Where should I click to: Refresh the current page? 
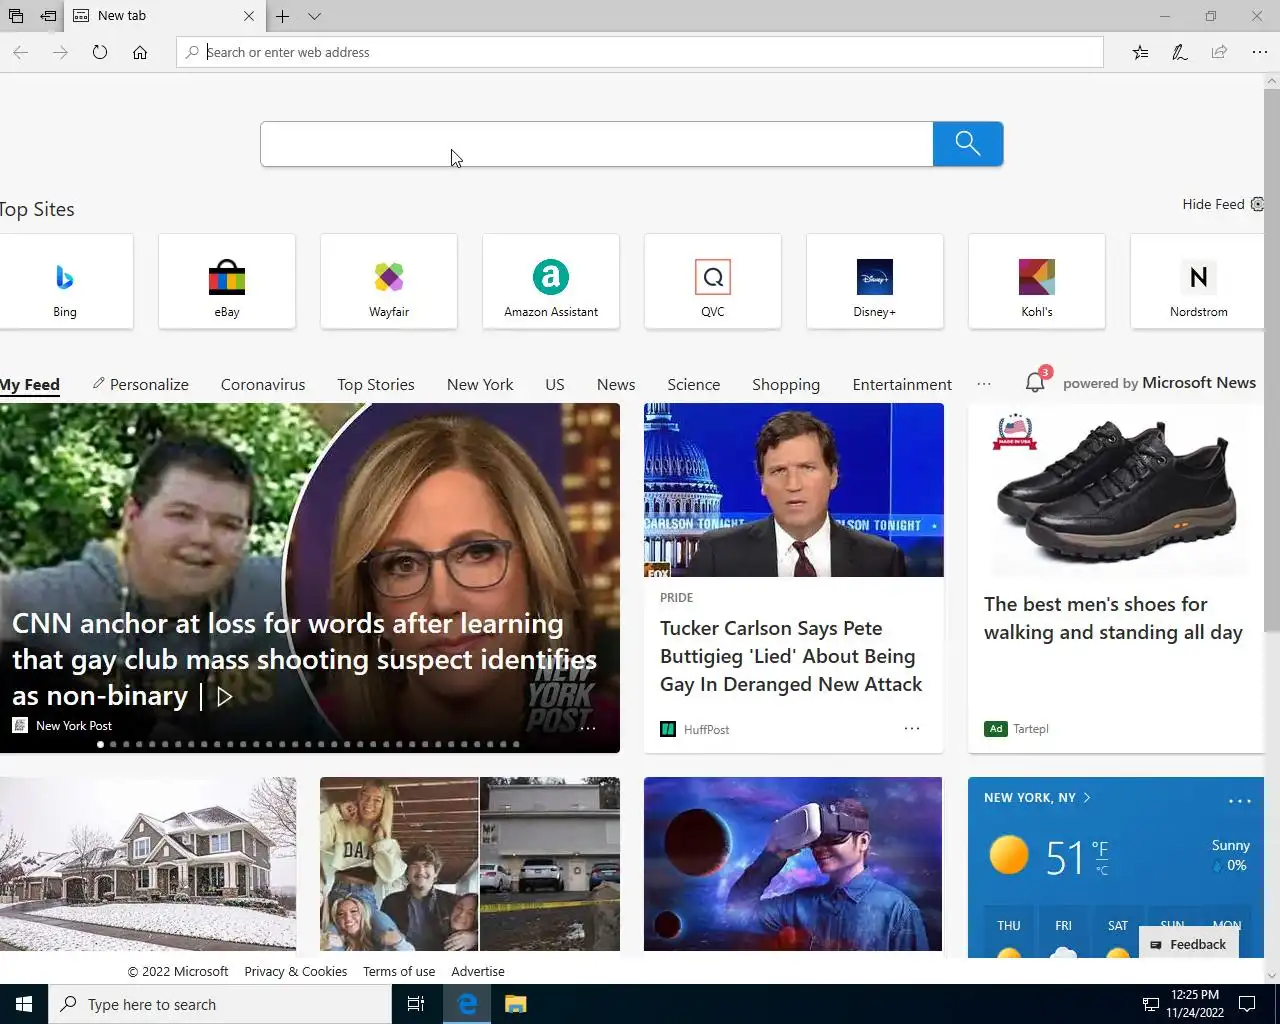[x=100, y=52]
